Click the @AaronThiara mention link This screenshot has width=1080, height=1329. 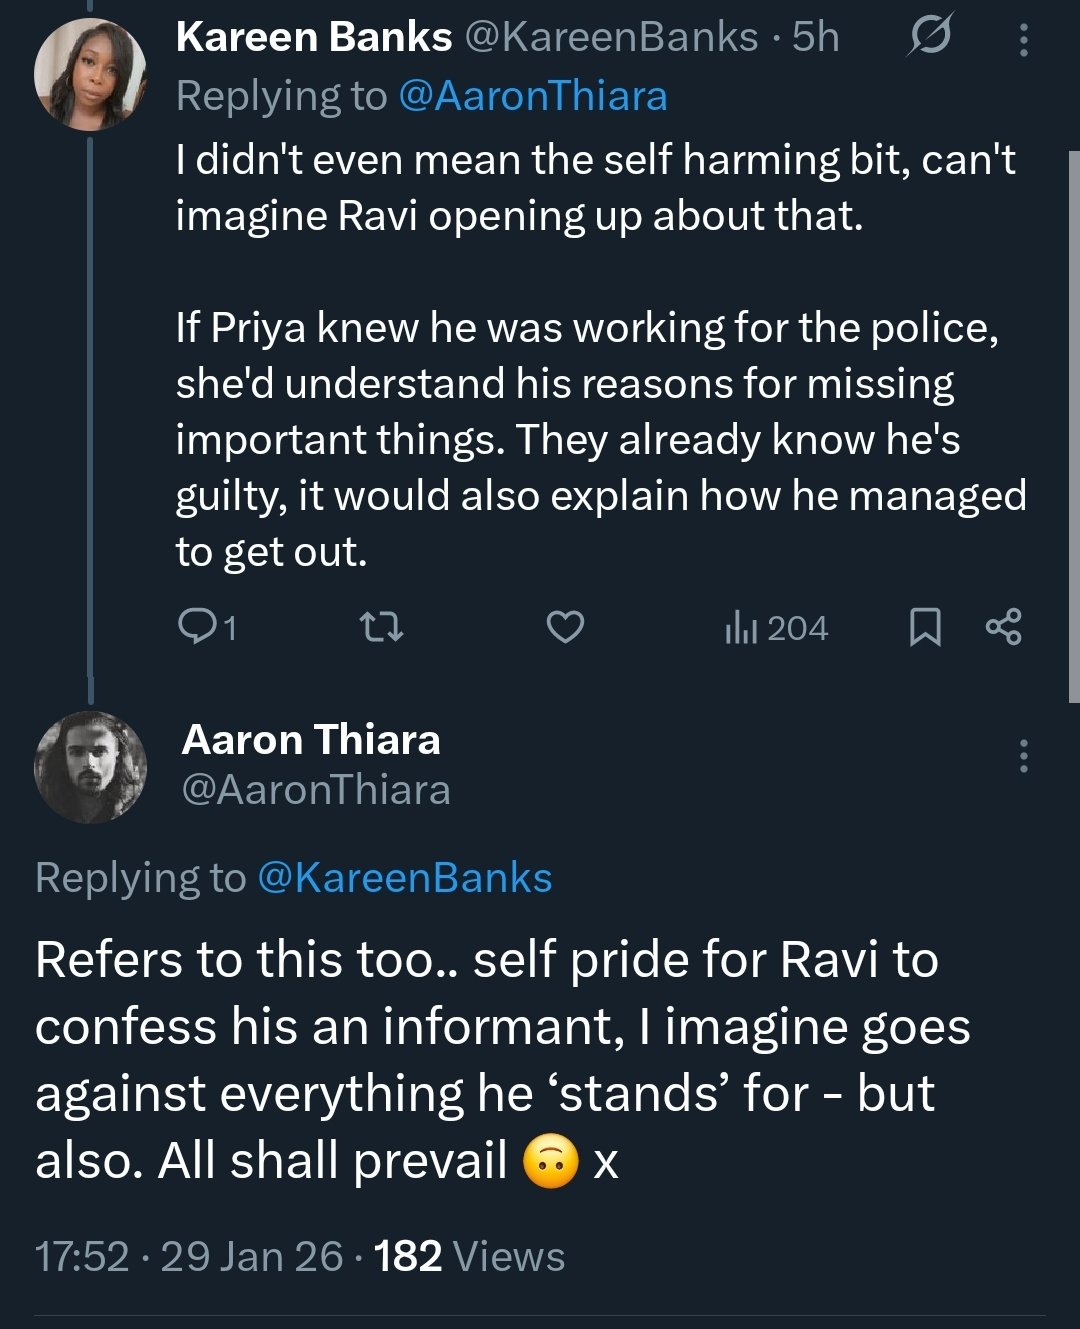(x=532, y=97)
